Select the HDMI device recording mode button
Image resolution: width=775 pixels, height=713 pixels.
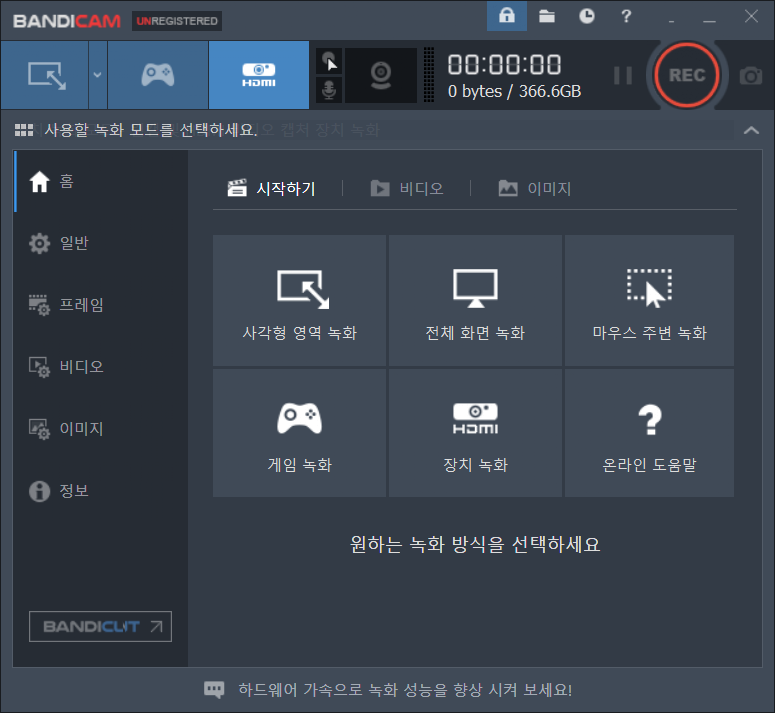[258, 75]
